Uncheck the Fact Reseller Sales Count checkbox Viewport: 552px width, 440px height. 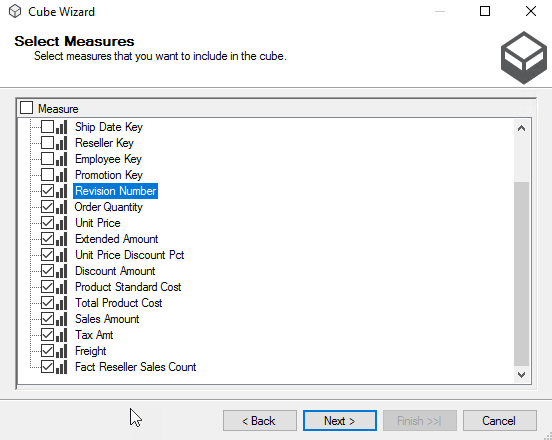[48, 367]
